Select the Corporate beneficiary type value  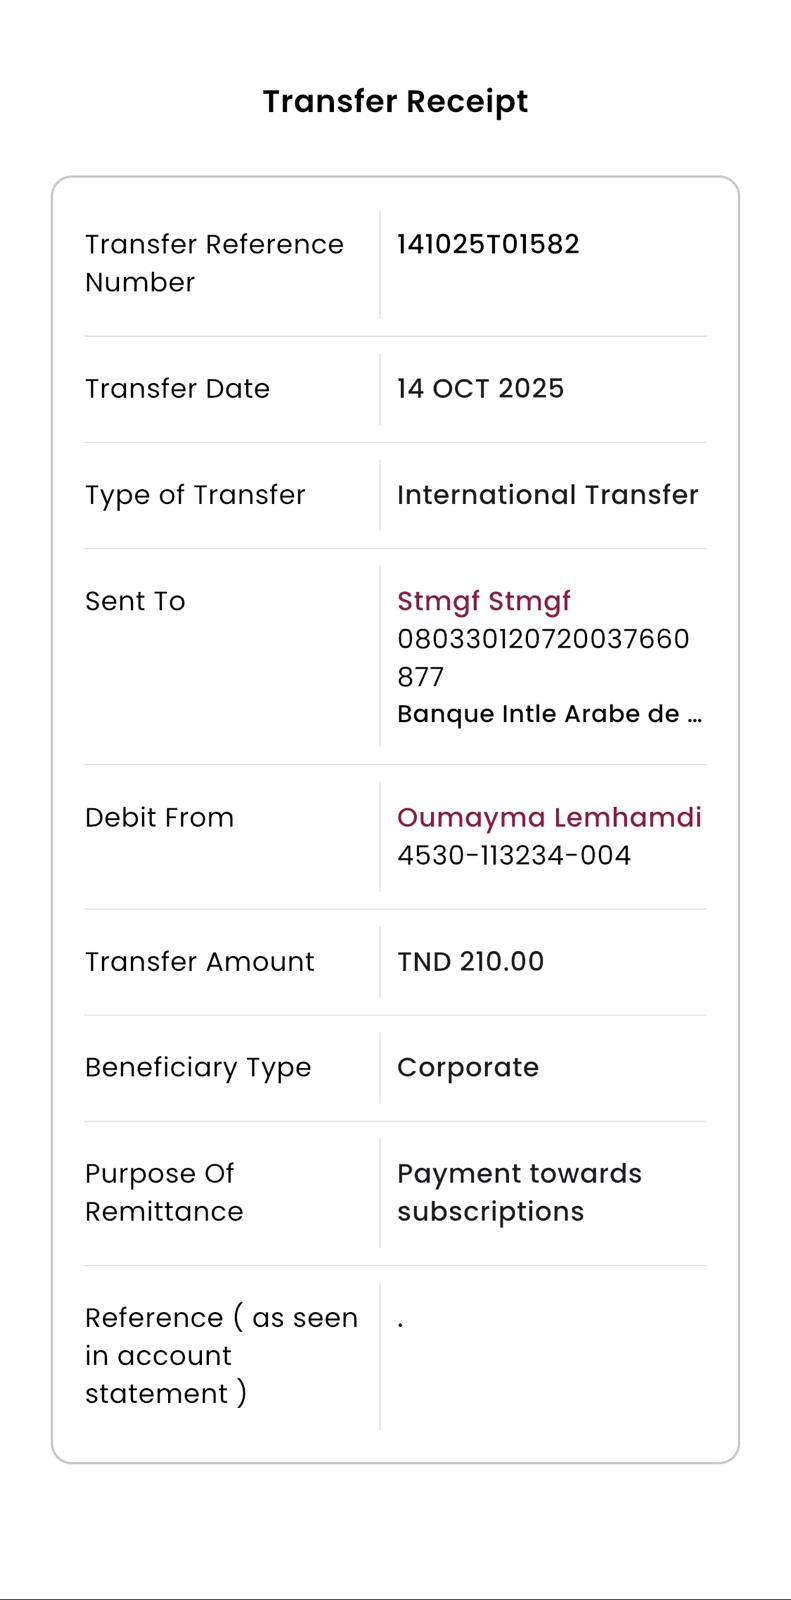click(468, 1067)
